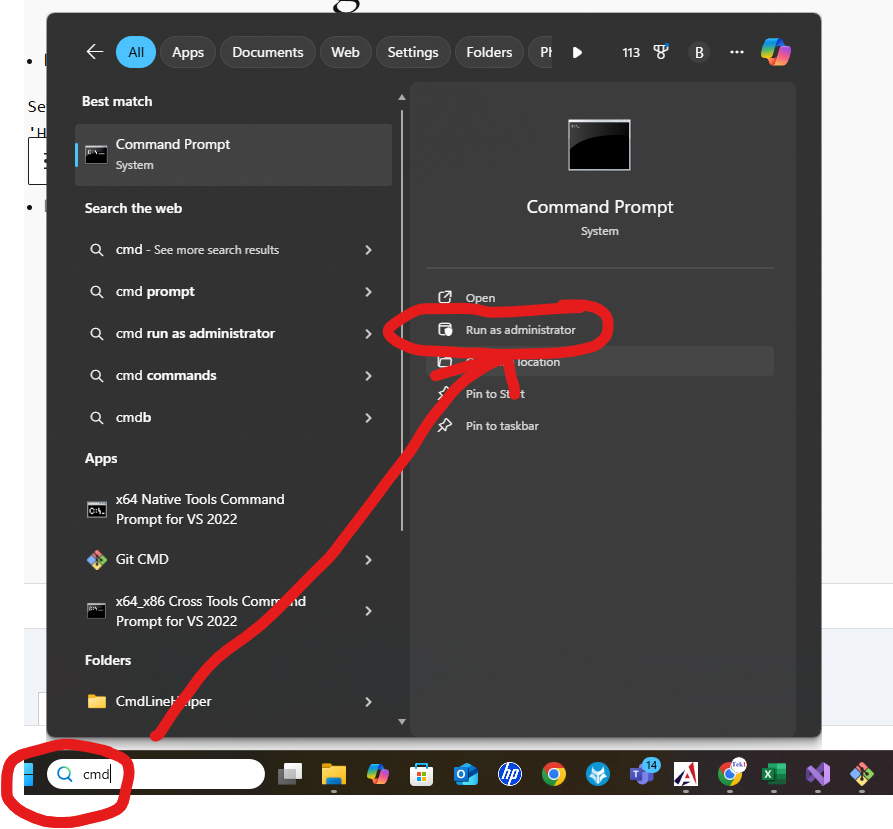
Task: Click Pin to taskbar option
Action: [x=502, y=426]
